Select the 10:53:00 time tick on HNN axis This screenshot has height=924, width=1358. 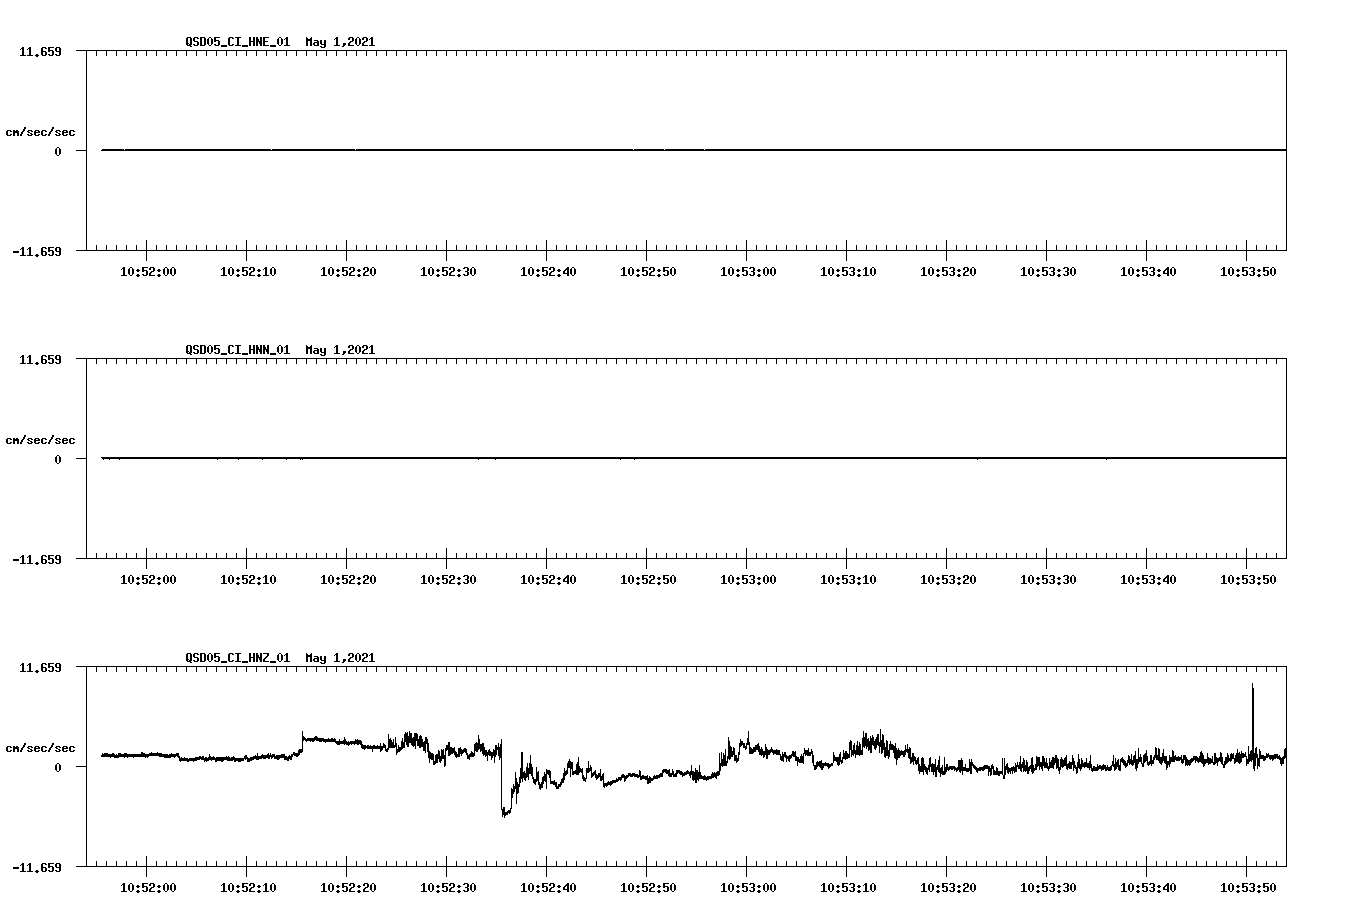coord(746,578)
